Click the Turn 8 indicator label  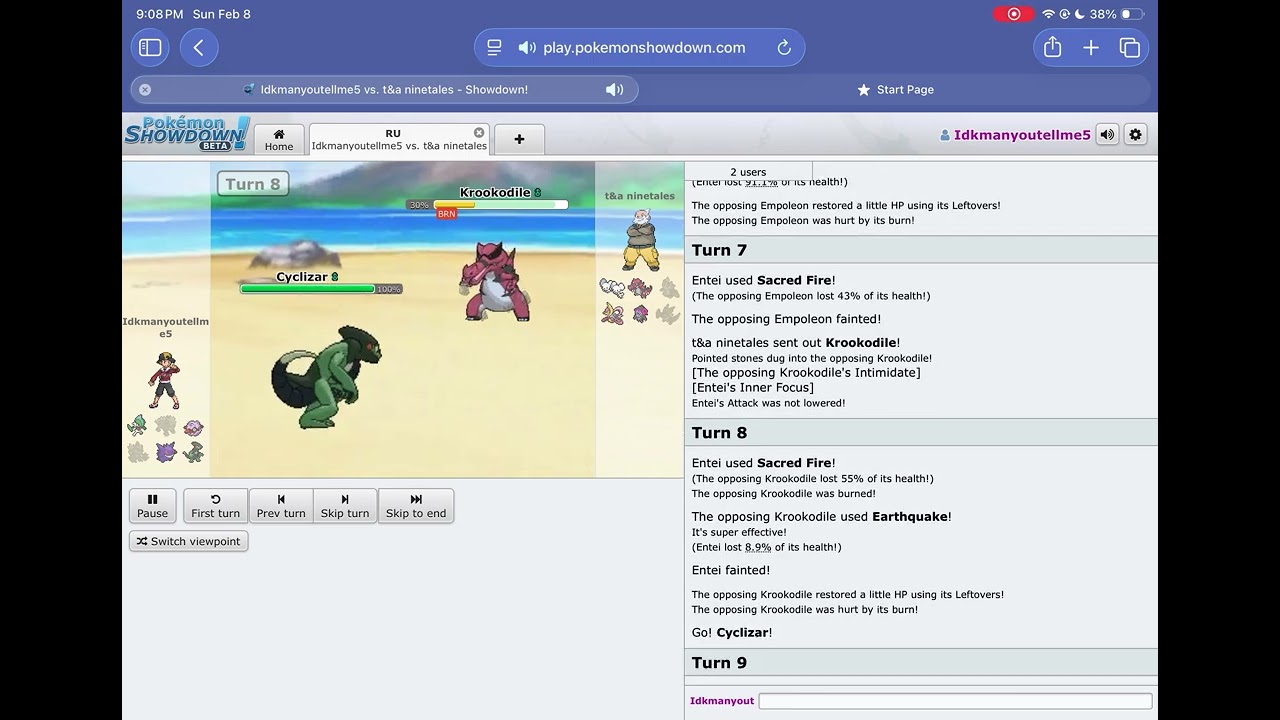253,184
